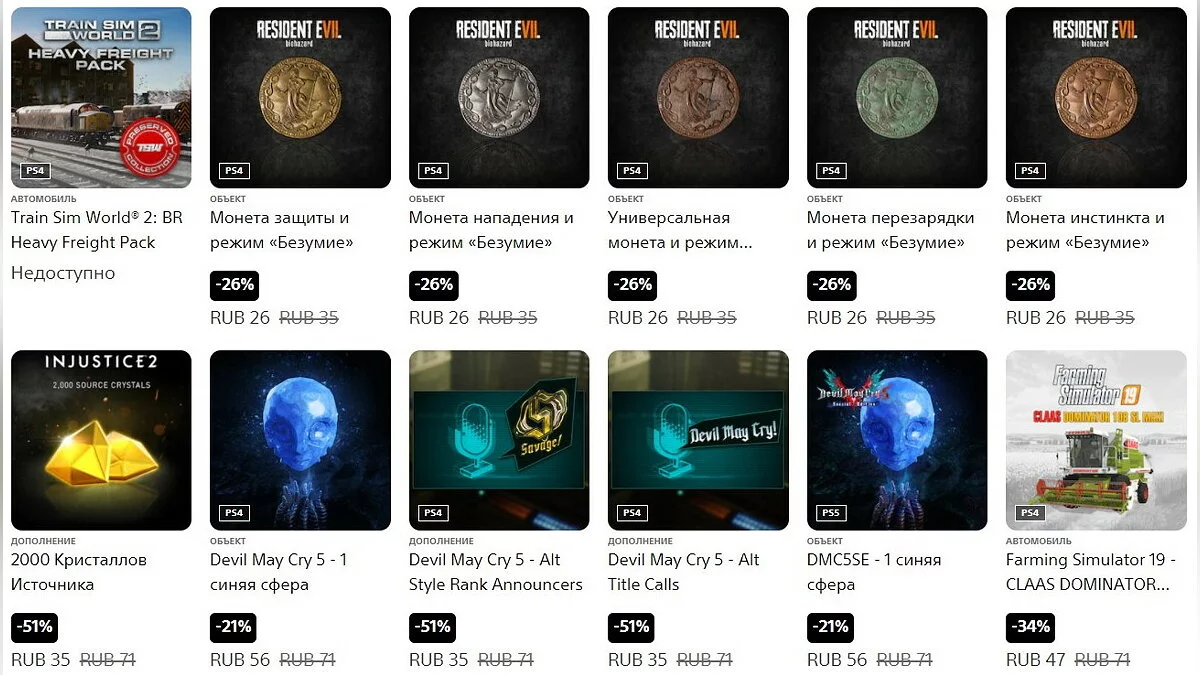The width and height of the screenshot is (1200, 675).
Task: Select the Farming Simulator 19 CLAAS harvester image
Action: pyautogui.click(x=1096, y=440)
